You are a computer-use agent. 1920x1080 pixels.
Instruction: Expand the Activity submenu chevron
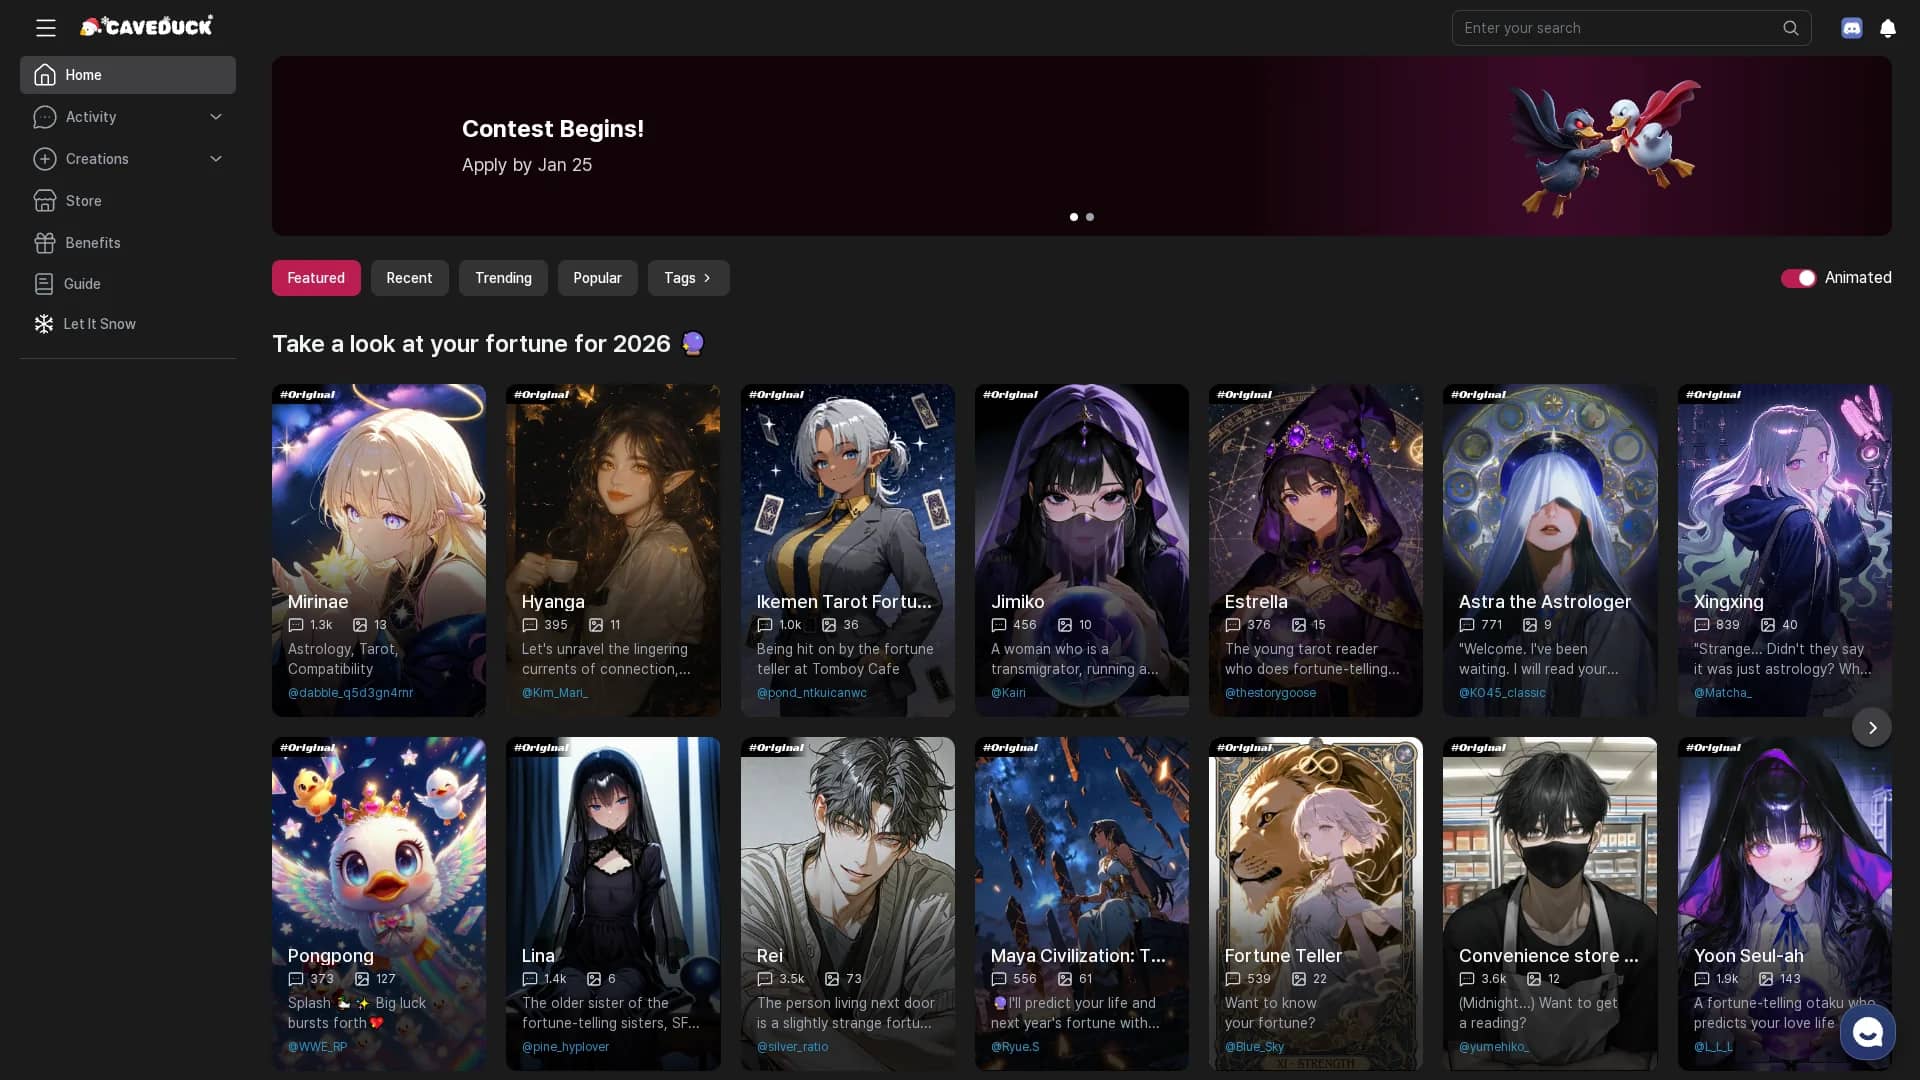[x=216, y=117]
